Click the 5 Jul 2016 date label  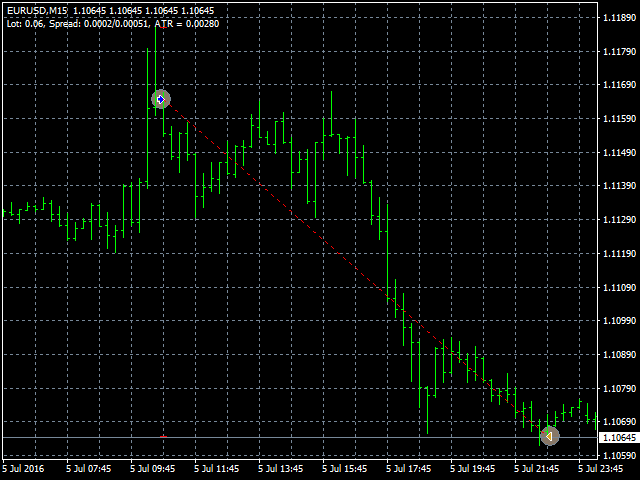23,468
